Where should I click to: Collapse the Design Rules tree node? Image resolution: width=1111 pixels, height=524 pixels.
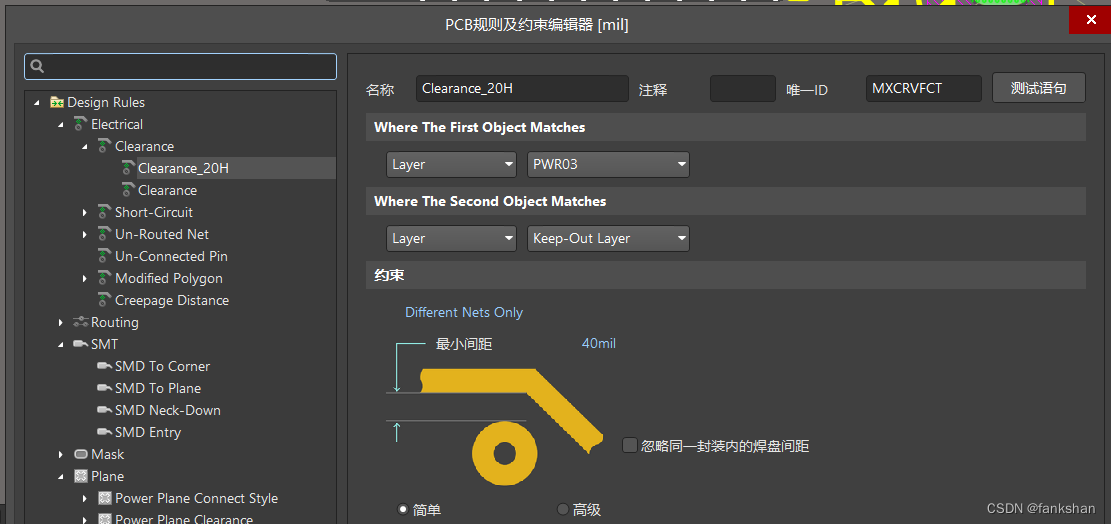(x=37, y=103)
